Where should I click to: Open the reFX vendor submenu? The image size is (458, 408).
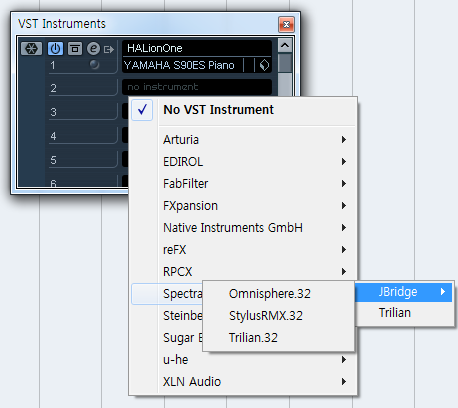click(243, 250)
